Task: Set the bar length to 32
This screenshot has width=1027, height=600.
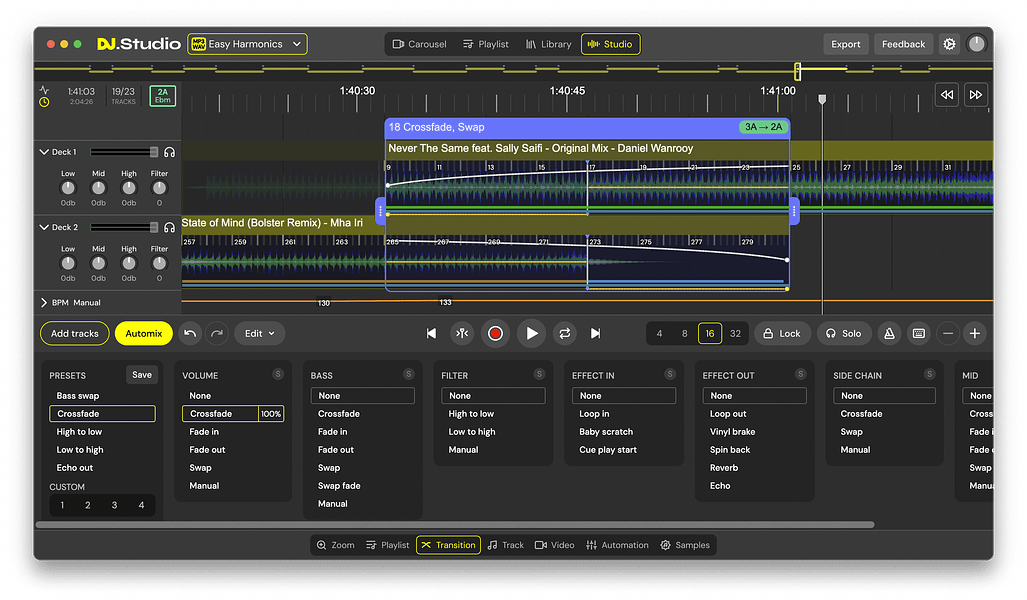Action: click(x=736, y=333)
